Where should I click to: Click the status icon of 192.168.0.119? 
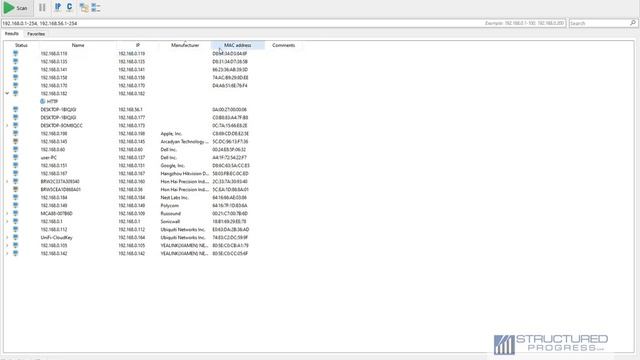(x=16, y=53)
